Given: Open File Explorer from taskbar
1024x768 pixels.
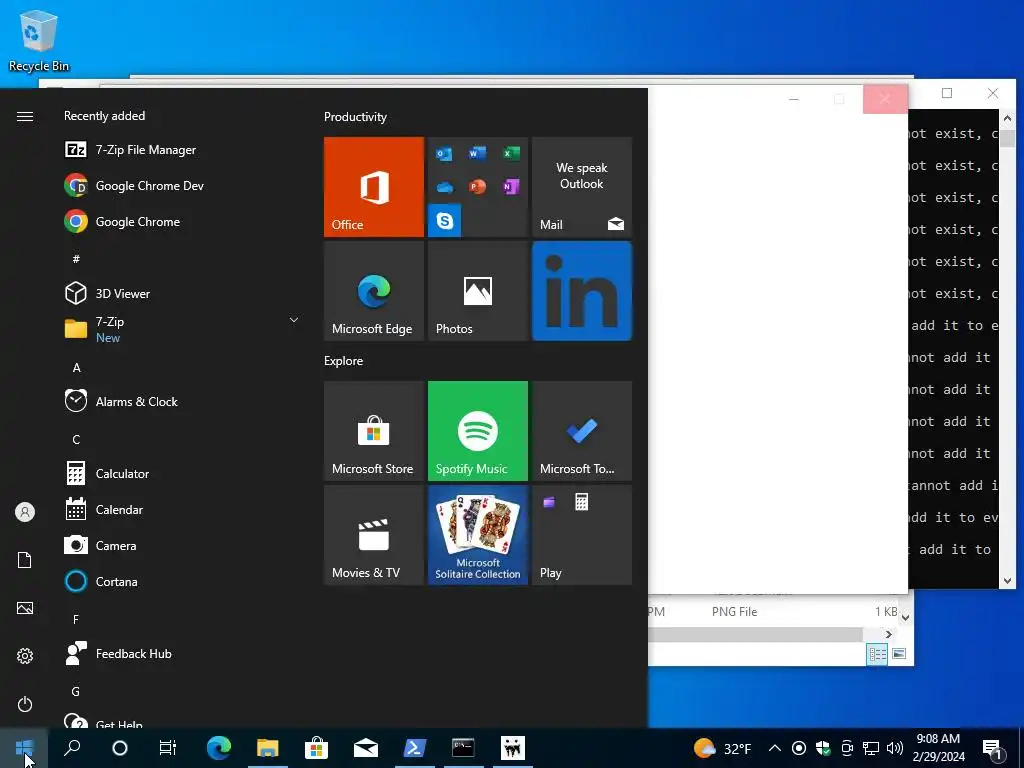Looking at the screenshot, I should point(268,748).
